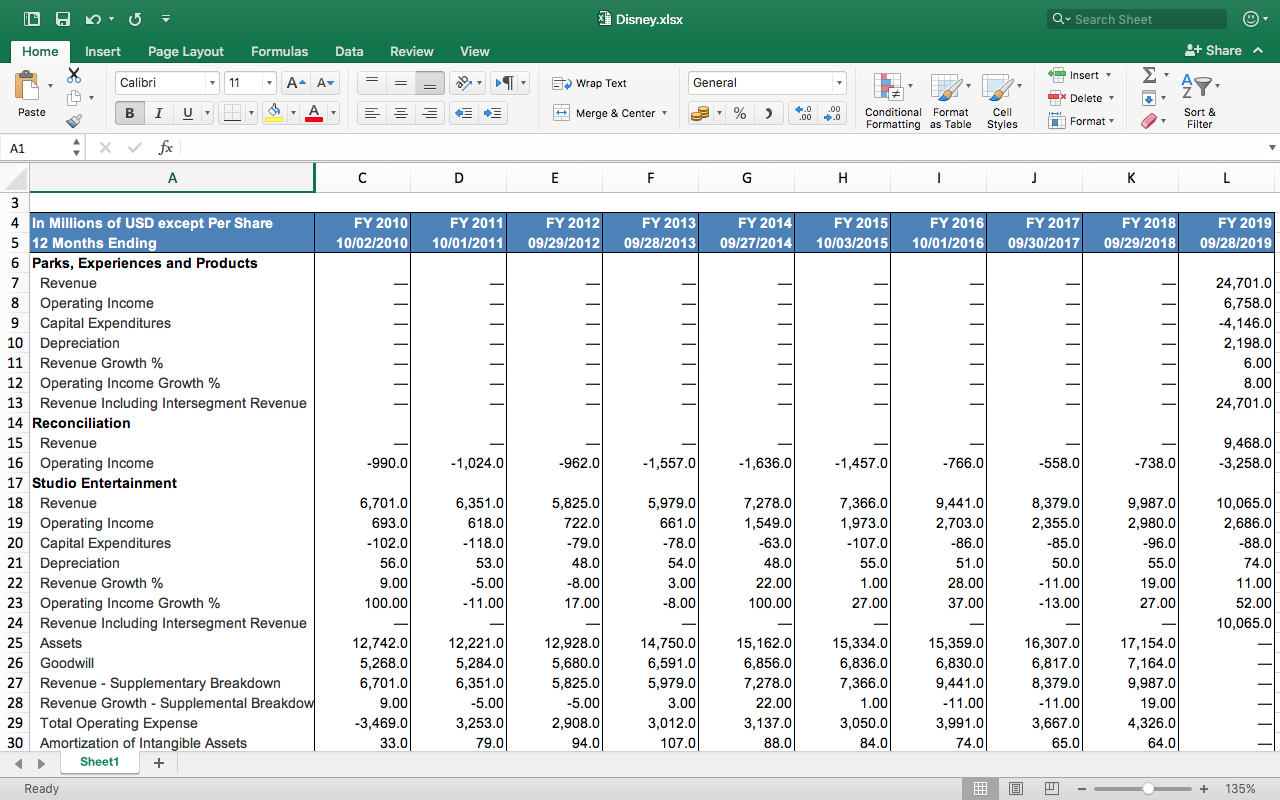Click the Clear eraser icon

pyautogui.click(x=1149, y=121)
